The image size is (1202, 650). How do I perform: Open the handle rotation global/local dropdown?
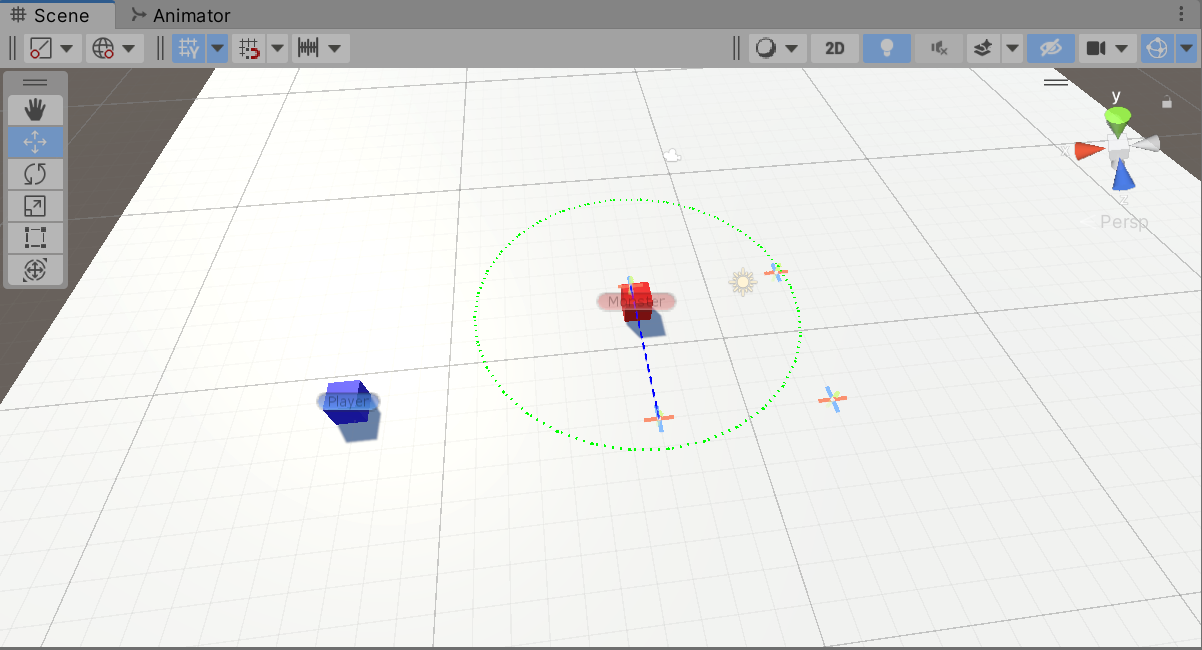tap(115, 48)
